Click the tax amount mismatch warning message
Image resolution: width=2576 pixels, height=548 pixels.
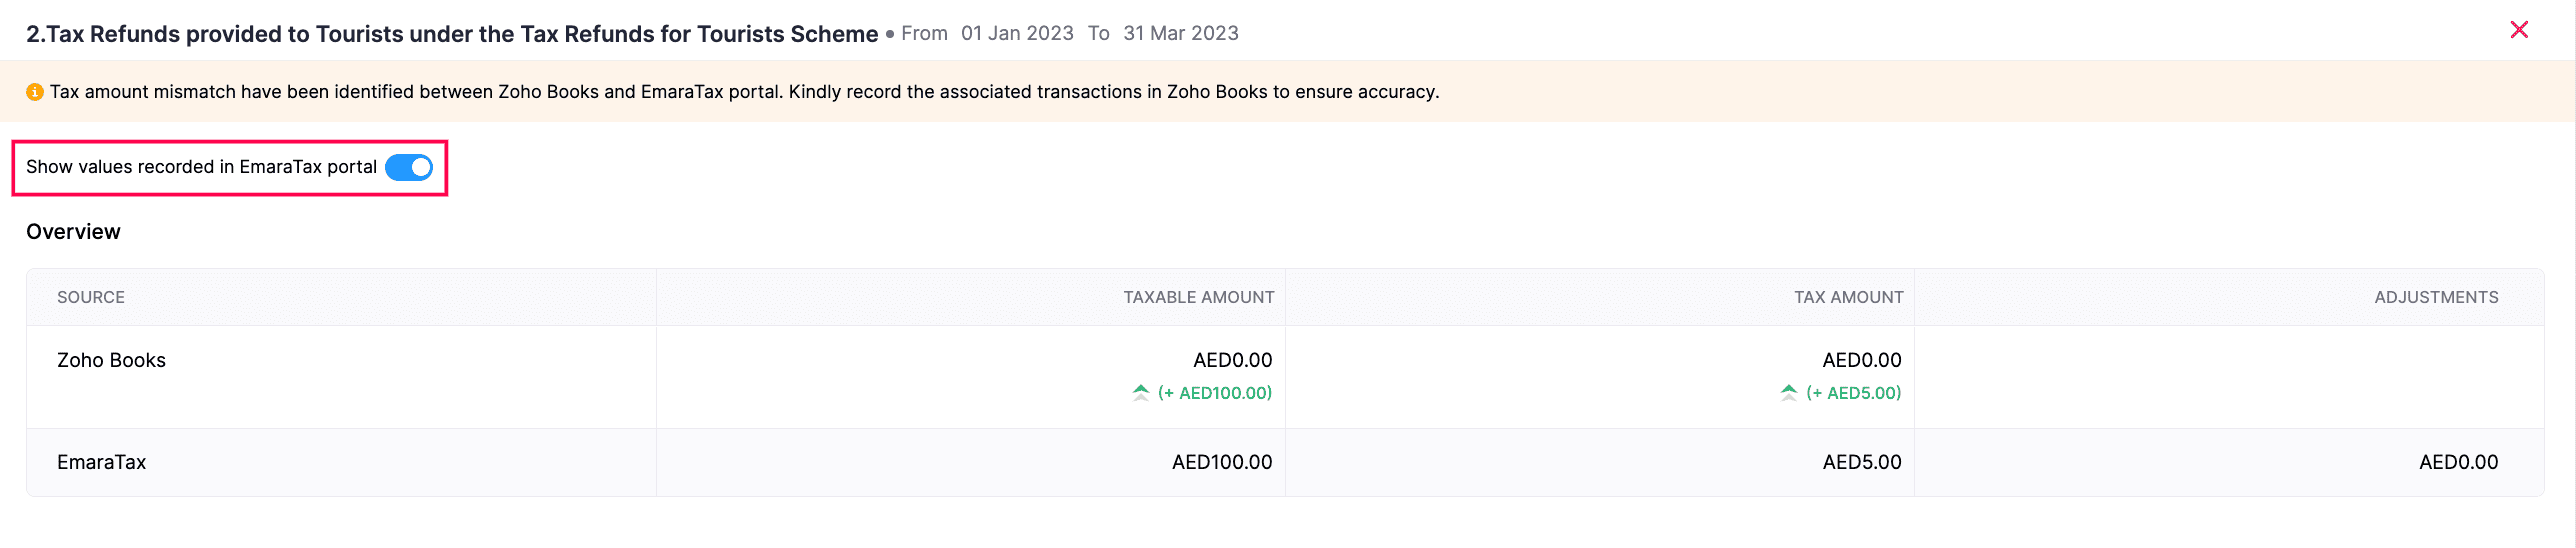coord(744,92)
